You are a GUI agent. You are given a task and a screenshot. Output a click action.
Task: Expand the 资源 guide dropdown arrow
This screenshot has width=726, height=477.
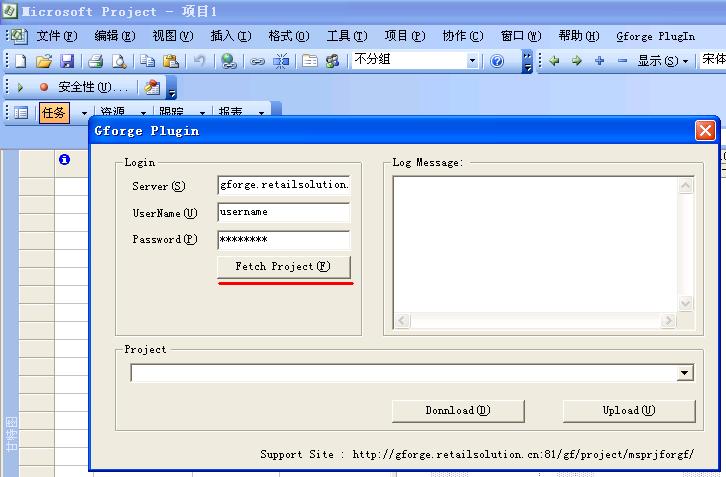click(143, 113)
